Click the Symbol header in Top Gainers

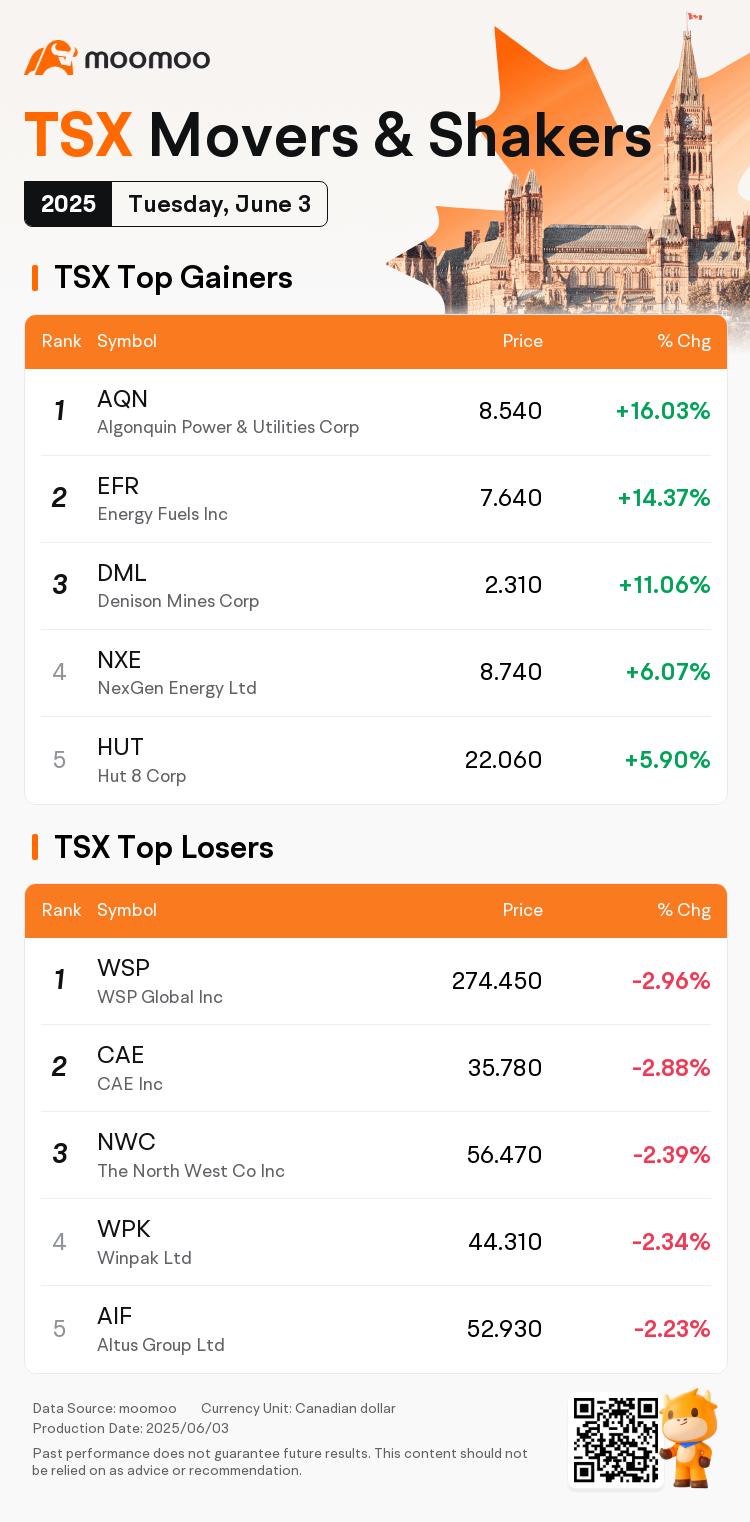click(x=127, y=341)
